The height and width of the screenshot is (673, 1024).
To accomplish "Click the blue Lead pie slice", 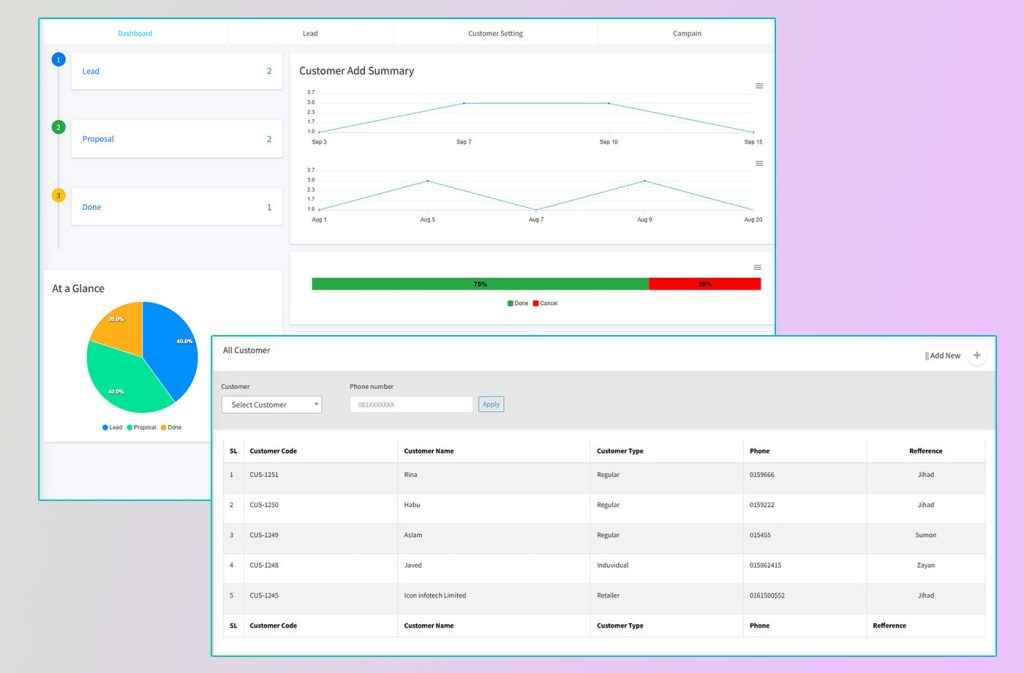I will tap(172, 345).
